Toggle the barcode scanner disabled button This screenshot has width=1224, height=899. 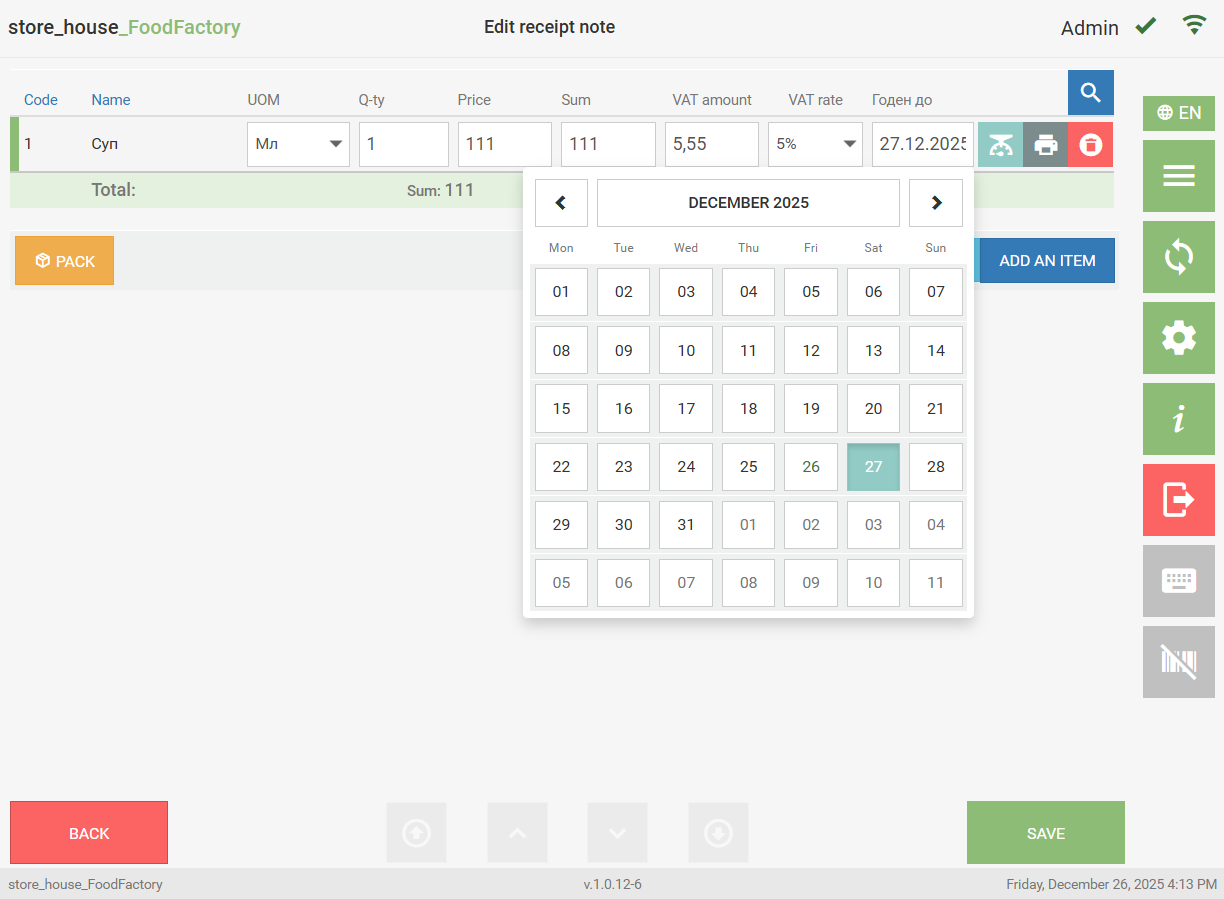pos(1178,662)
